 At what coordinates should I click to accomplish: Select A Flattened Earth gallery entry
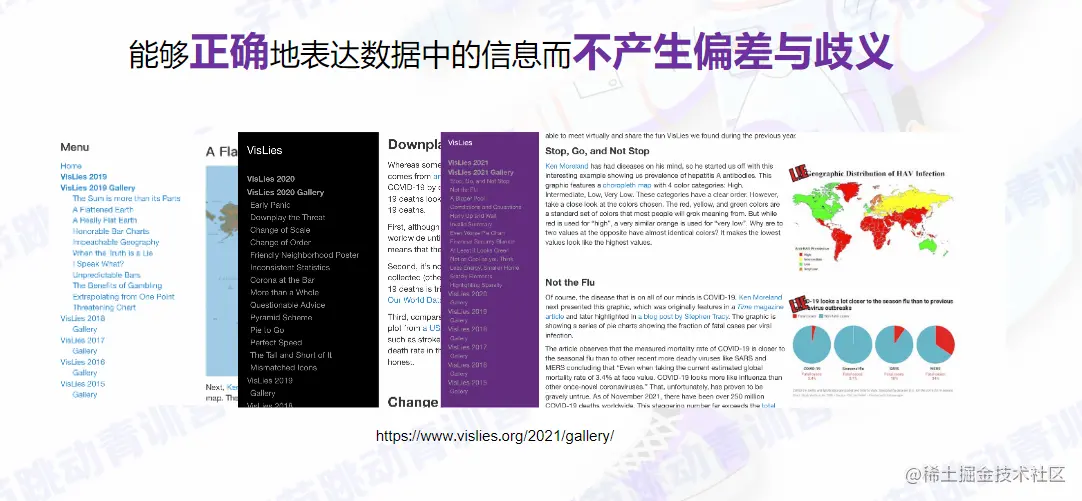tap(103, 209)
